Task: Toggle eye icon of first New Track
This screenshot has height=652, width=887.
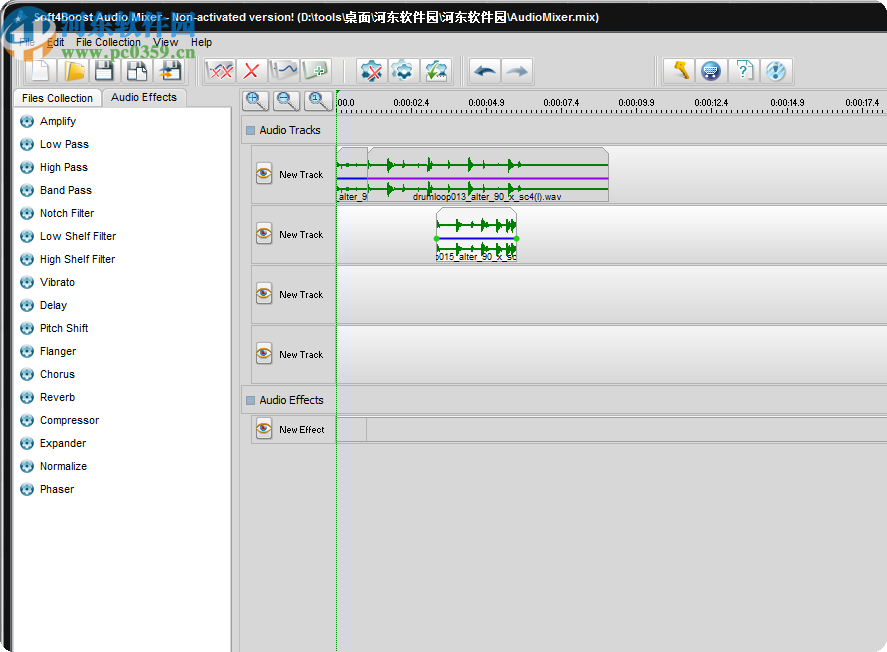Action: point(264,174)
